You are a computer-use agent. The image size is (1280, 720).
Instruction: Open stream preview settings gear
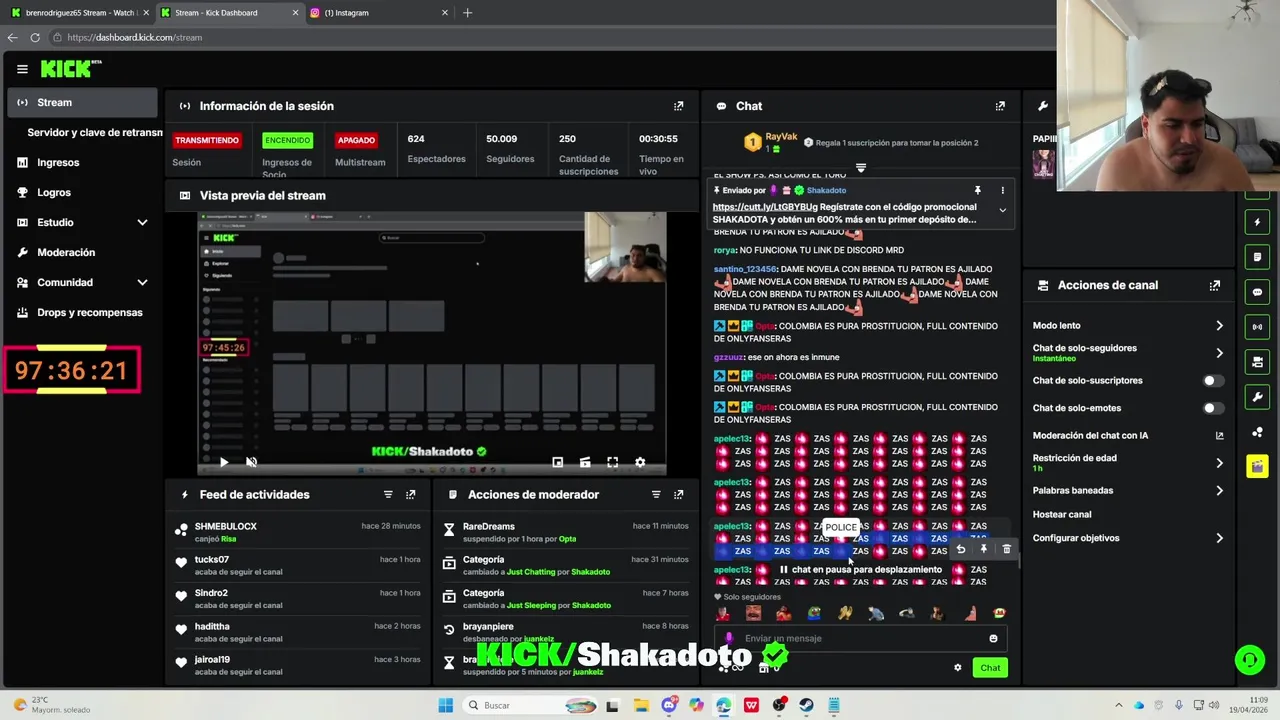point(640,462)
